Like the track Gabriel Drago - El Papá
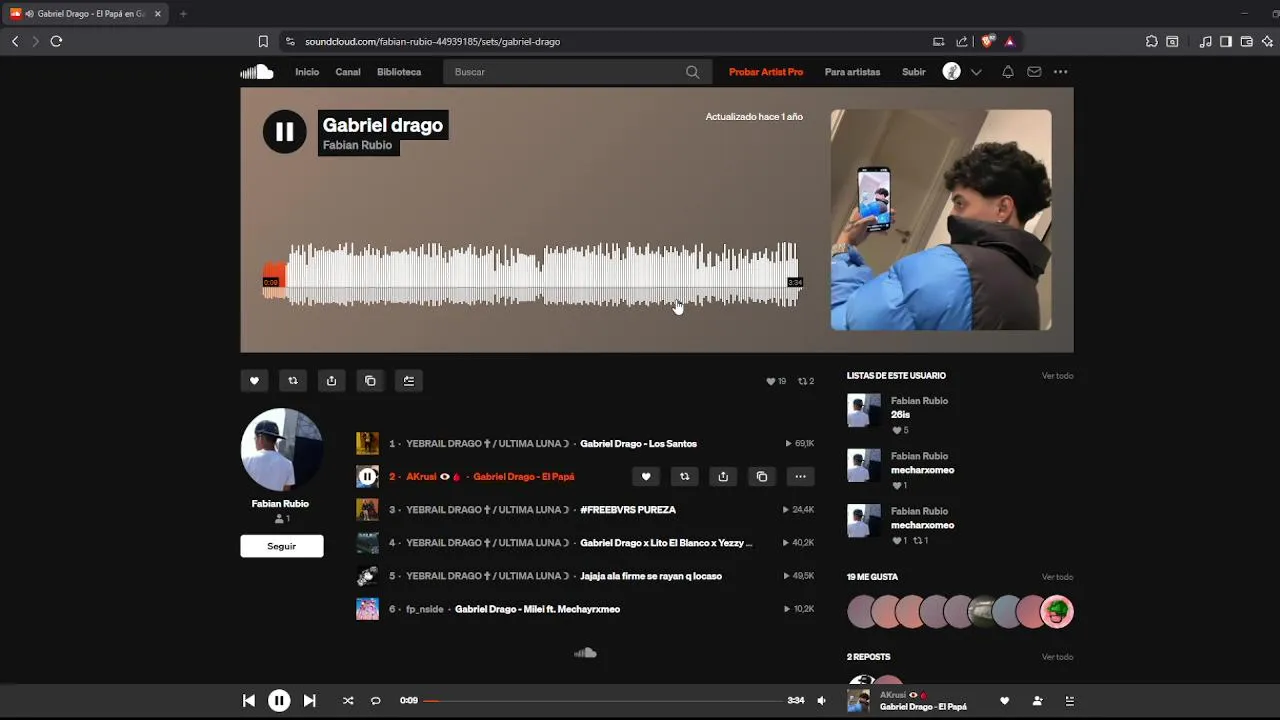This screenshot has height=720, width=1280. 646,477
